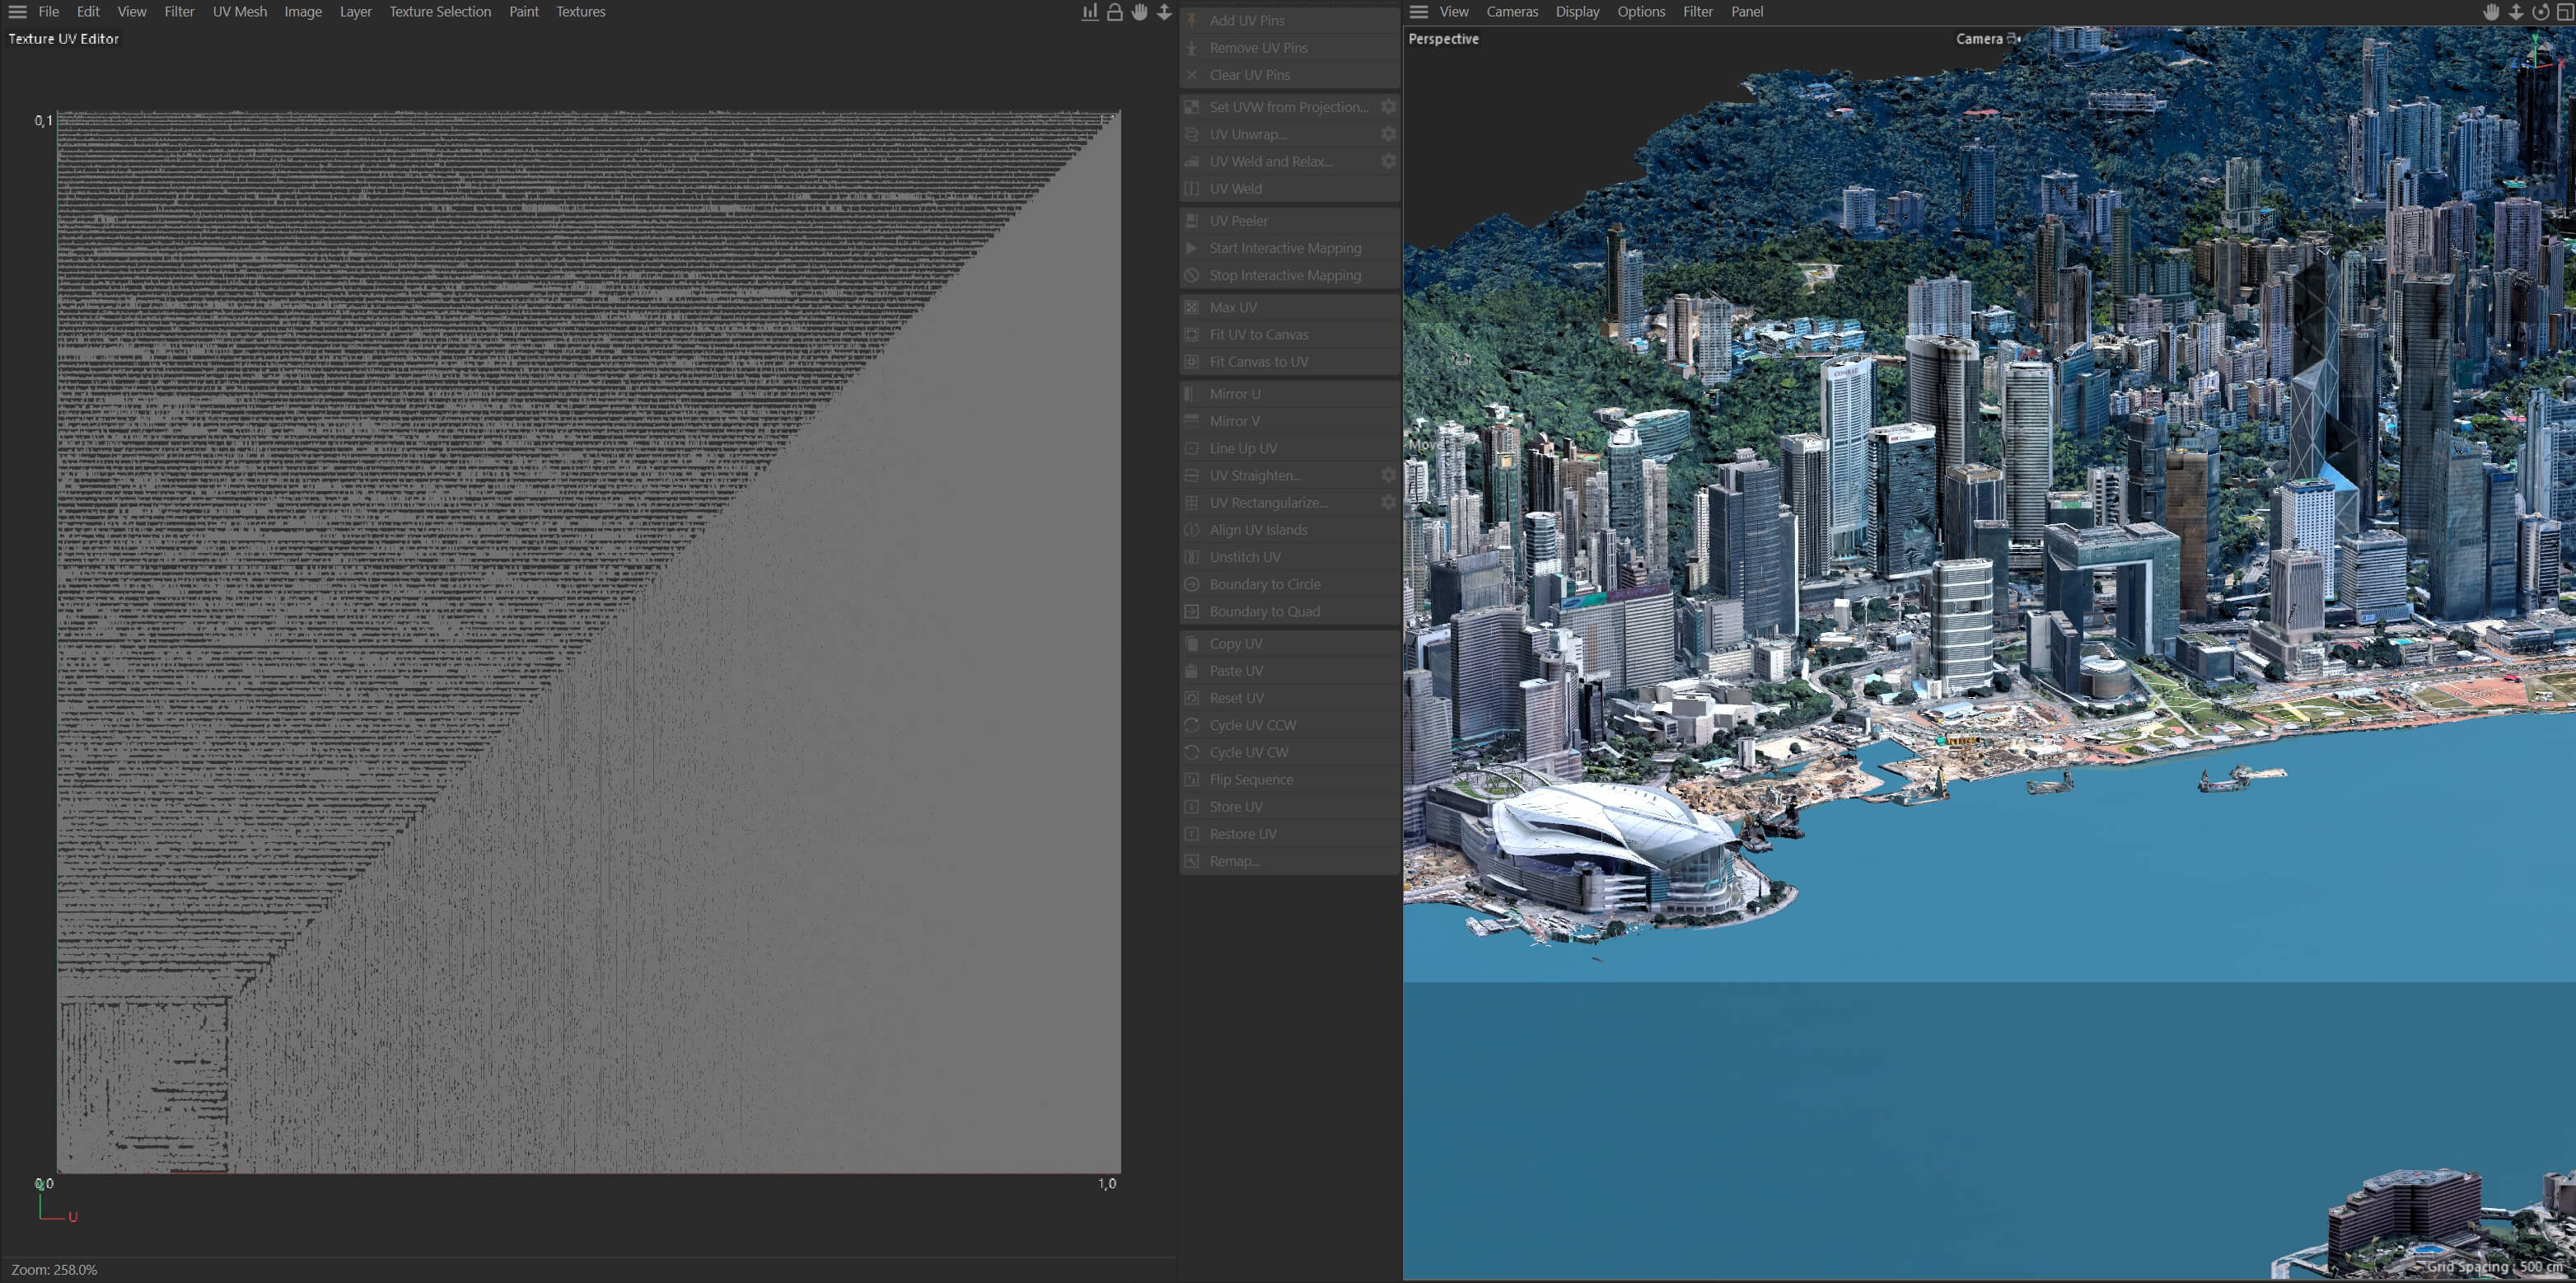Toggle the viewport maximize panel icon
Screen dimensions: 2576x1283
2565,12
